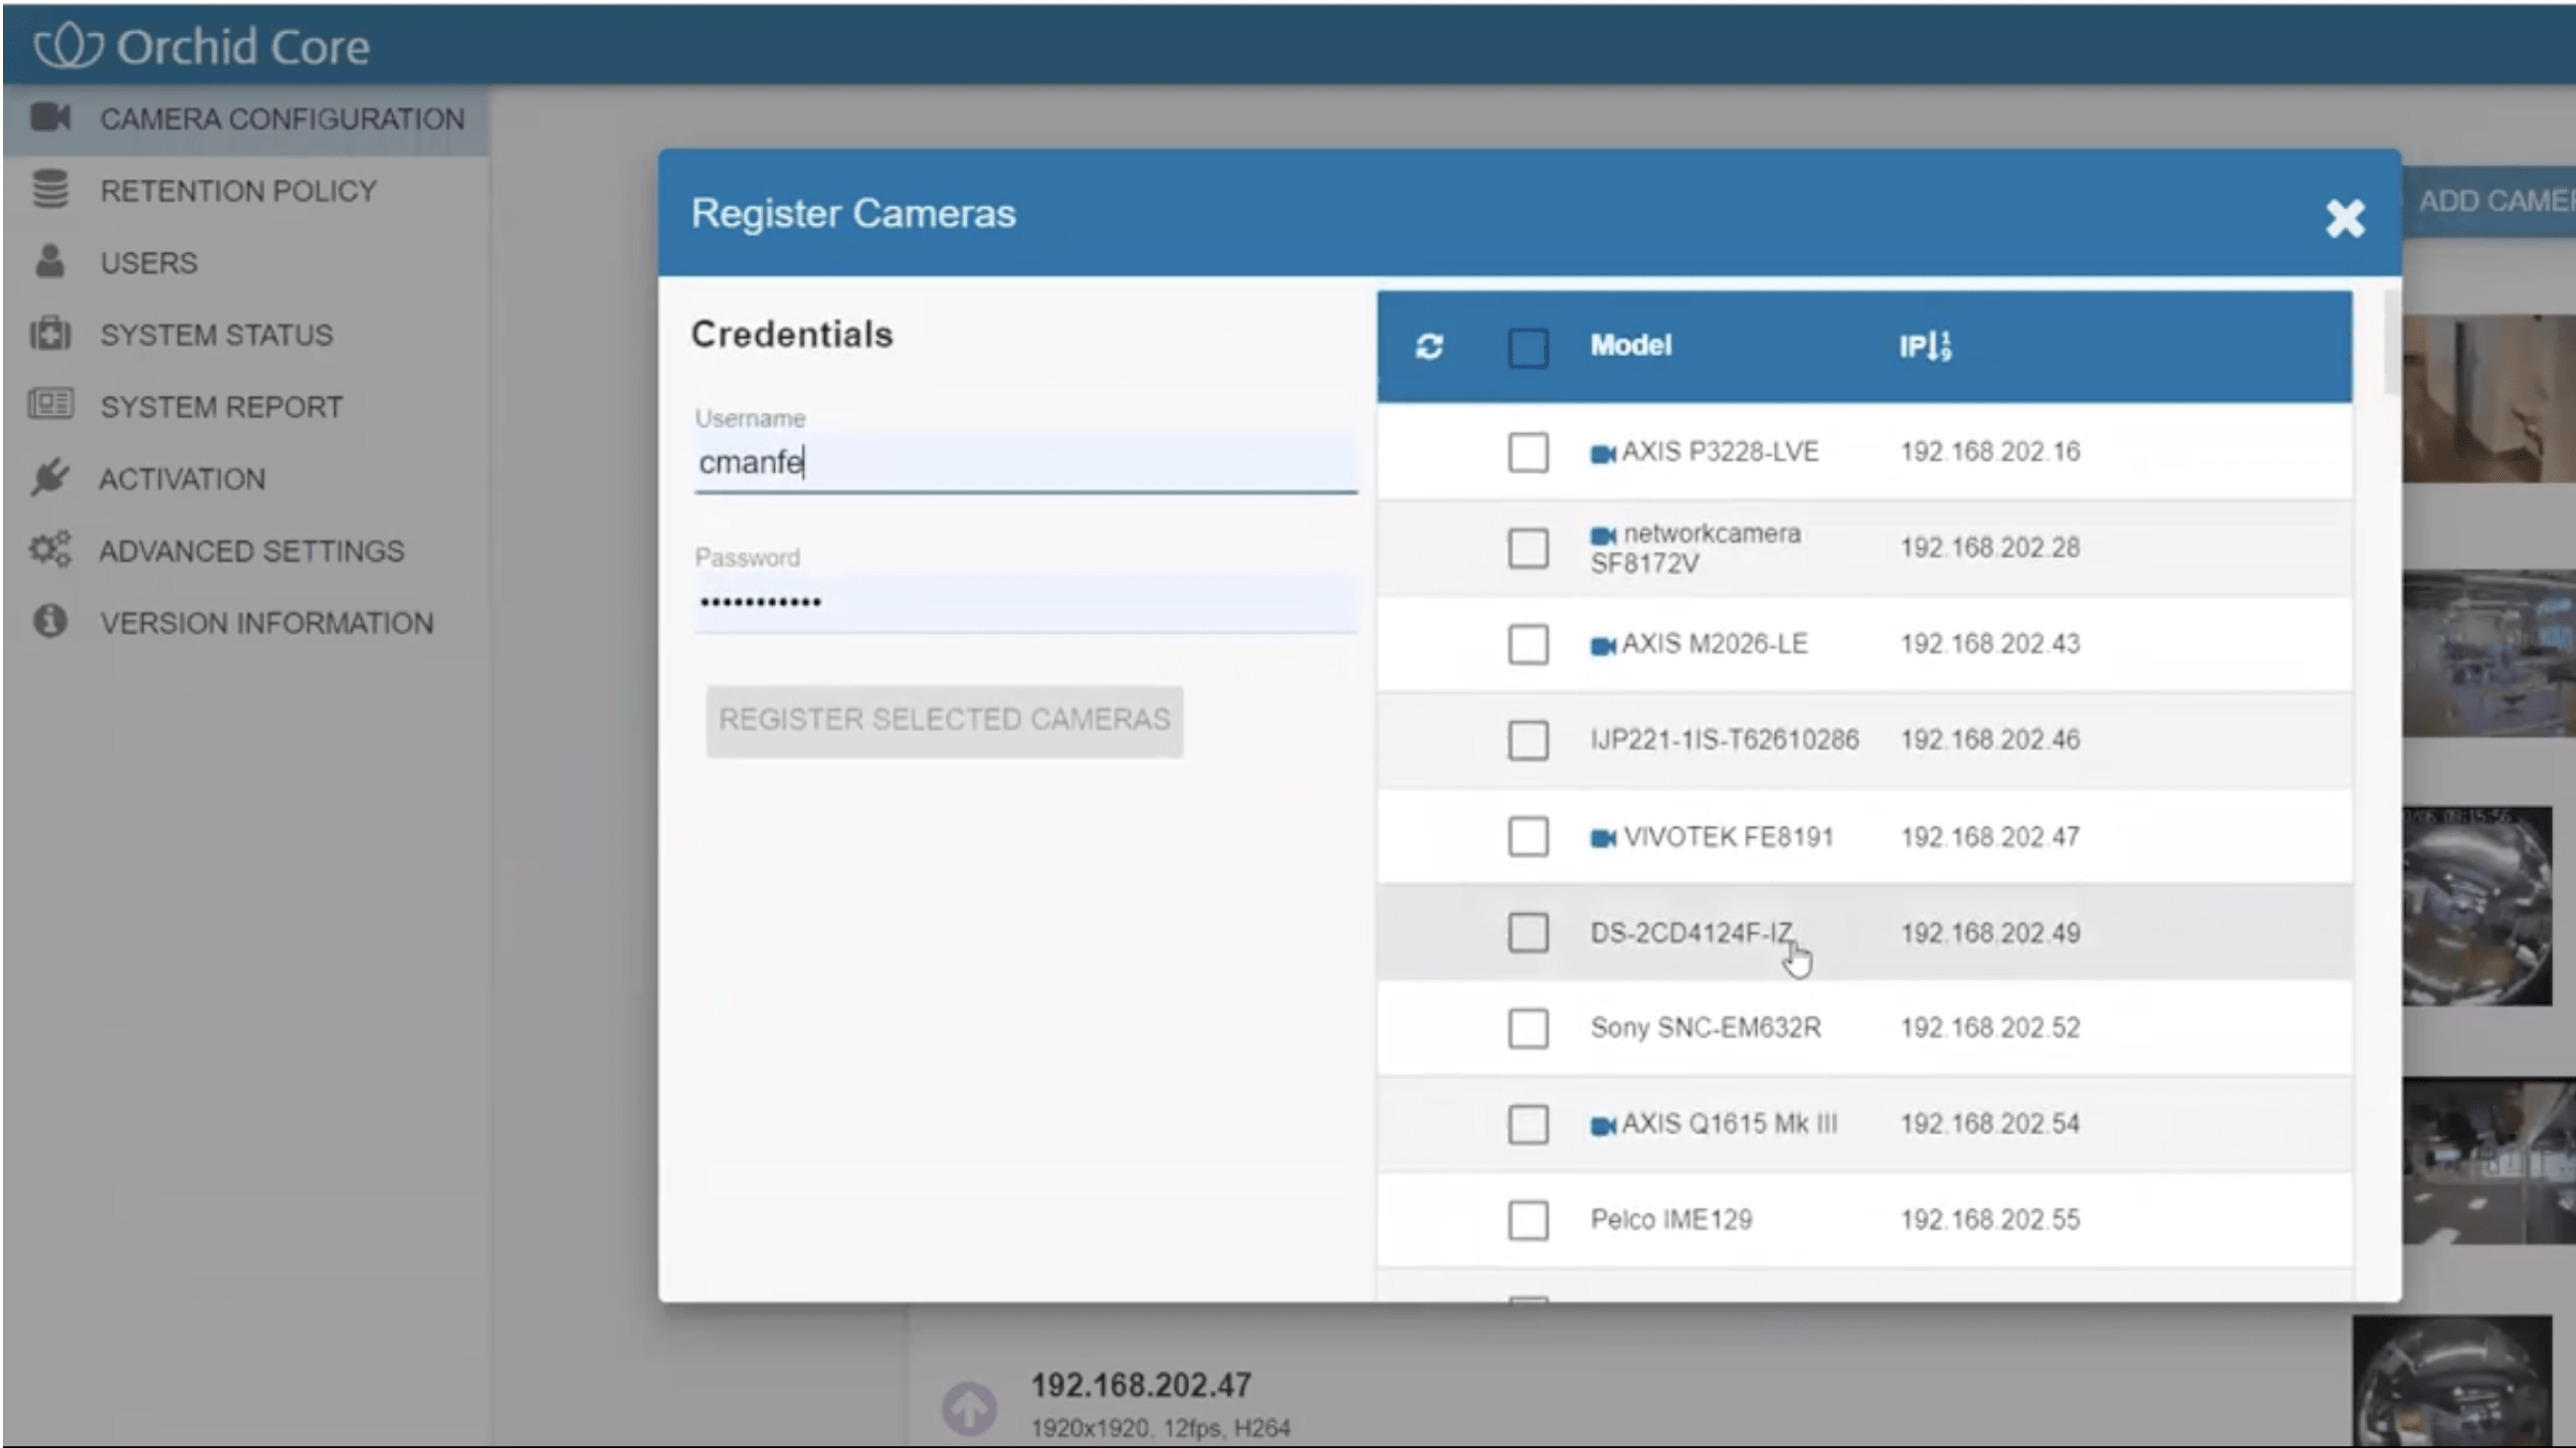Check the AXIS M2026-LE camera checkbox

pos(1528,644)
